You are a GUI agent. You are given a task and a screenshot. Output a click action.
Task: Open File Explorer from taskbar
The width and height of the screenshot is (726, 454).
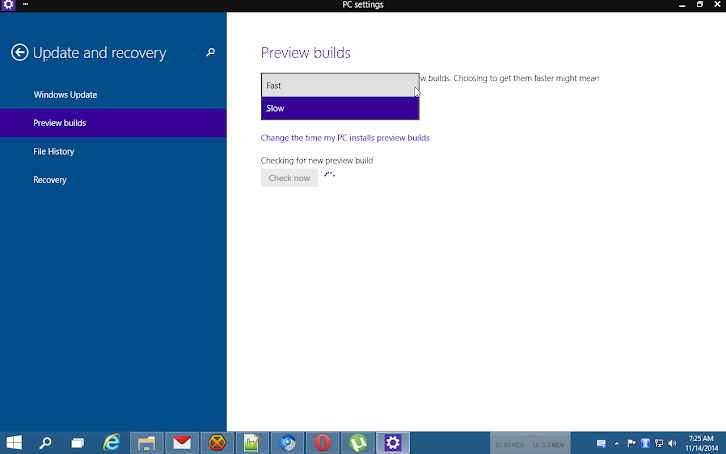click(x=146, y=443)
